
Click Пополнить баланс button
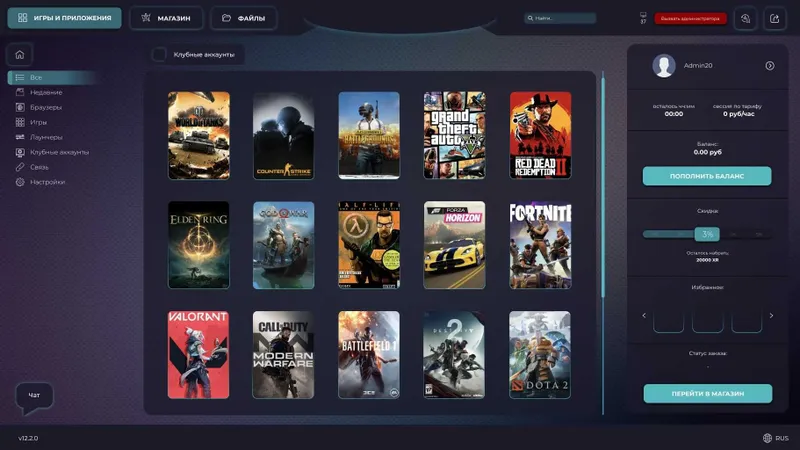[x=707, y=176]
